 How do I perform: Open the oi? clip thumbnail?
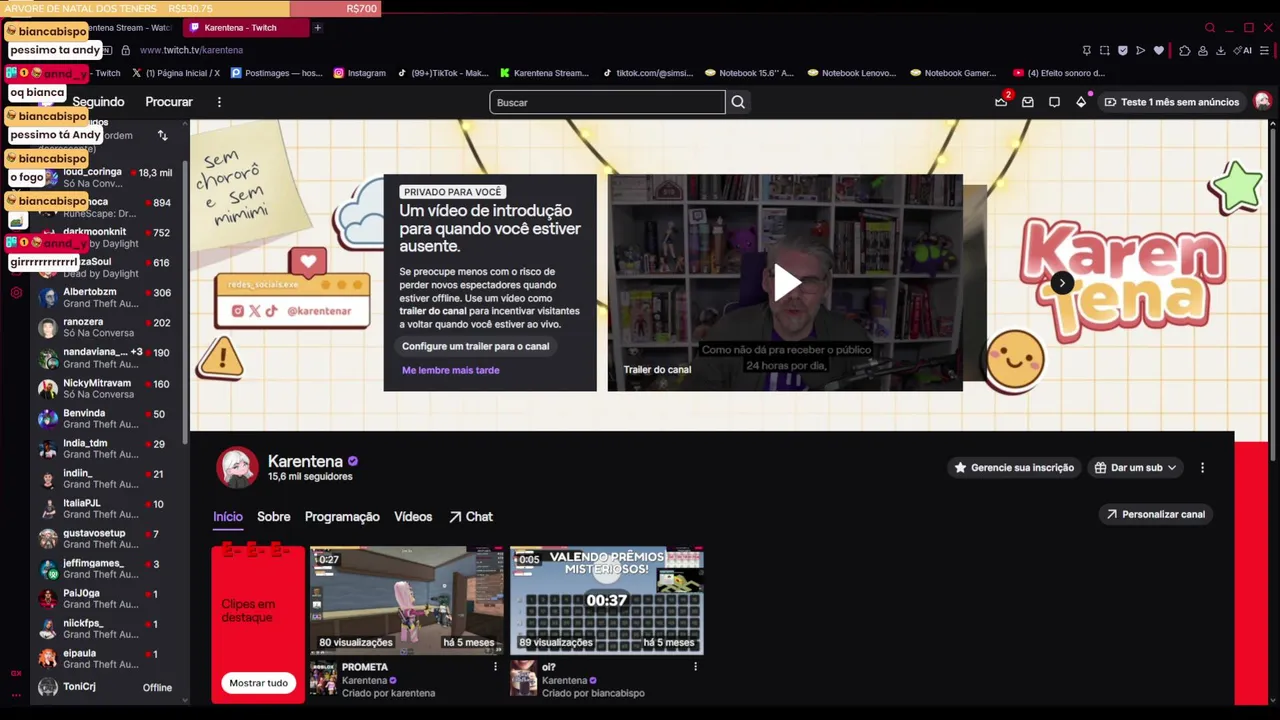[x=607, y=600]
